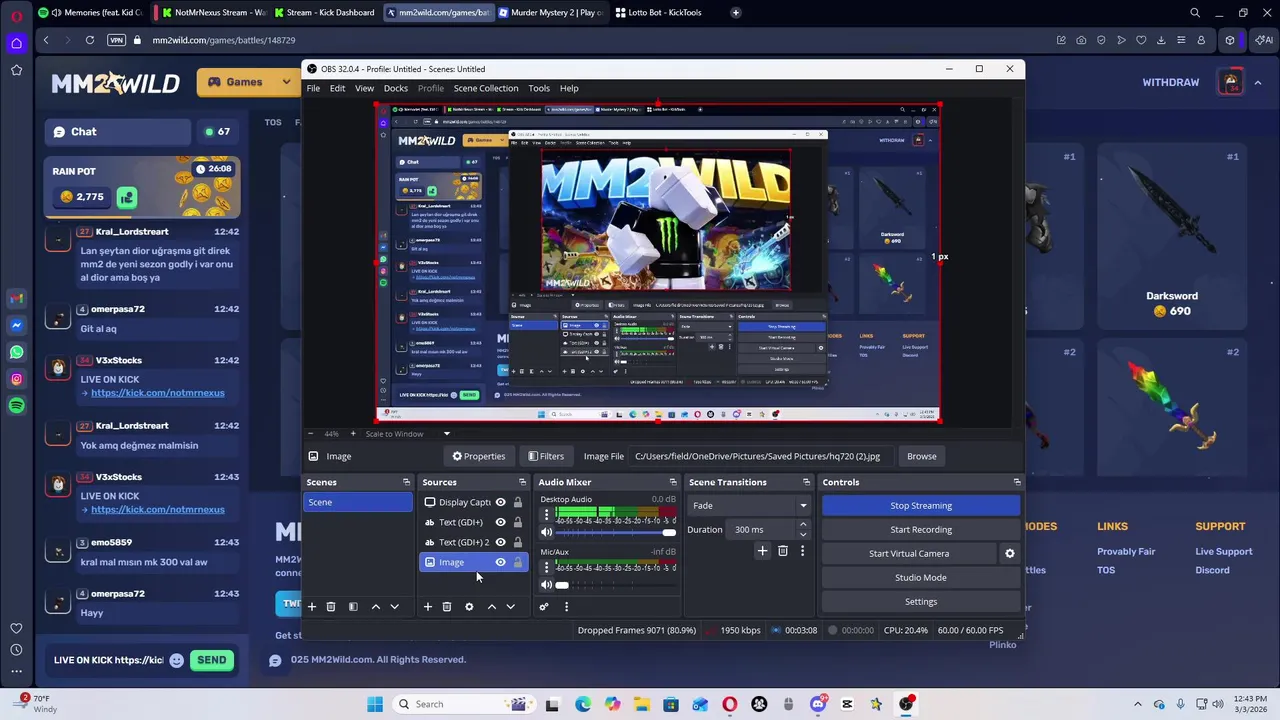1280x720 pixels.
Task: Unlock the Text (GDI+) source
Action: (x=517, y=522)
